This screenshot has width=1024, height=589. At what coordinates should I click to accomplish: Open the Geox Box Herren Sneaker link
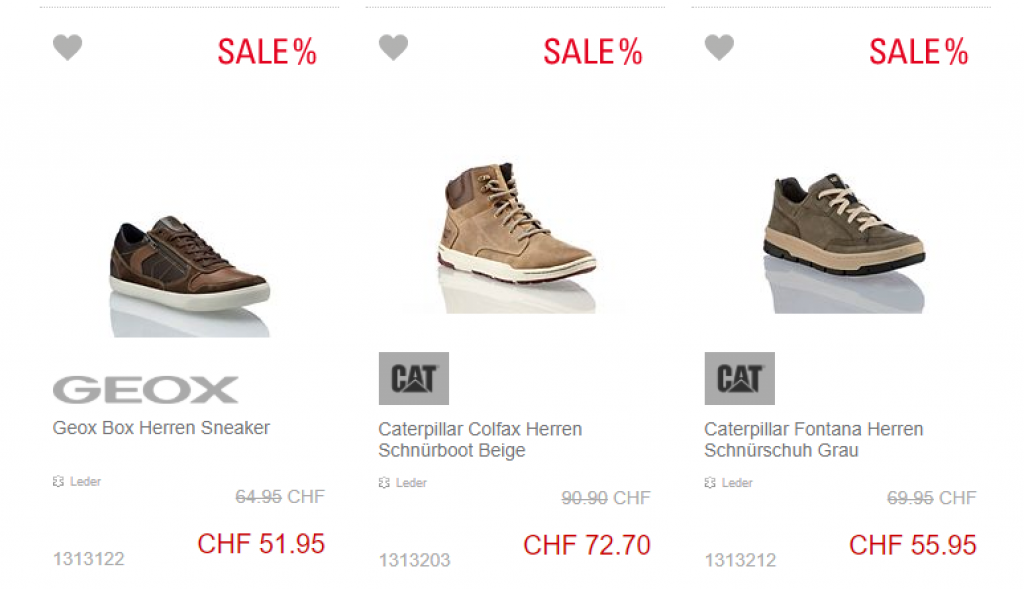(161, 428)
